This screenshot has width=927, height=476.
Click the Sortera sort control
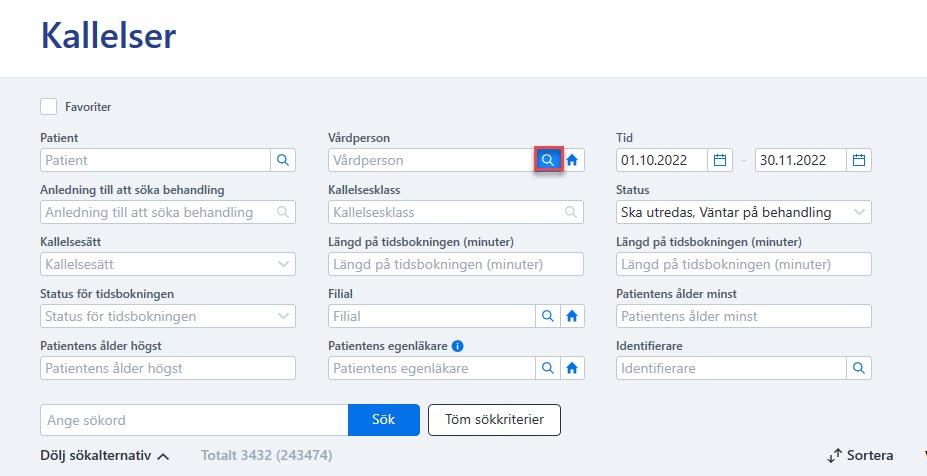point(860,456)
